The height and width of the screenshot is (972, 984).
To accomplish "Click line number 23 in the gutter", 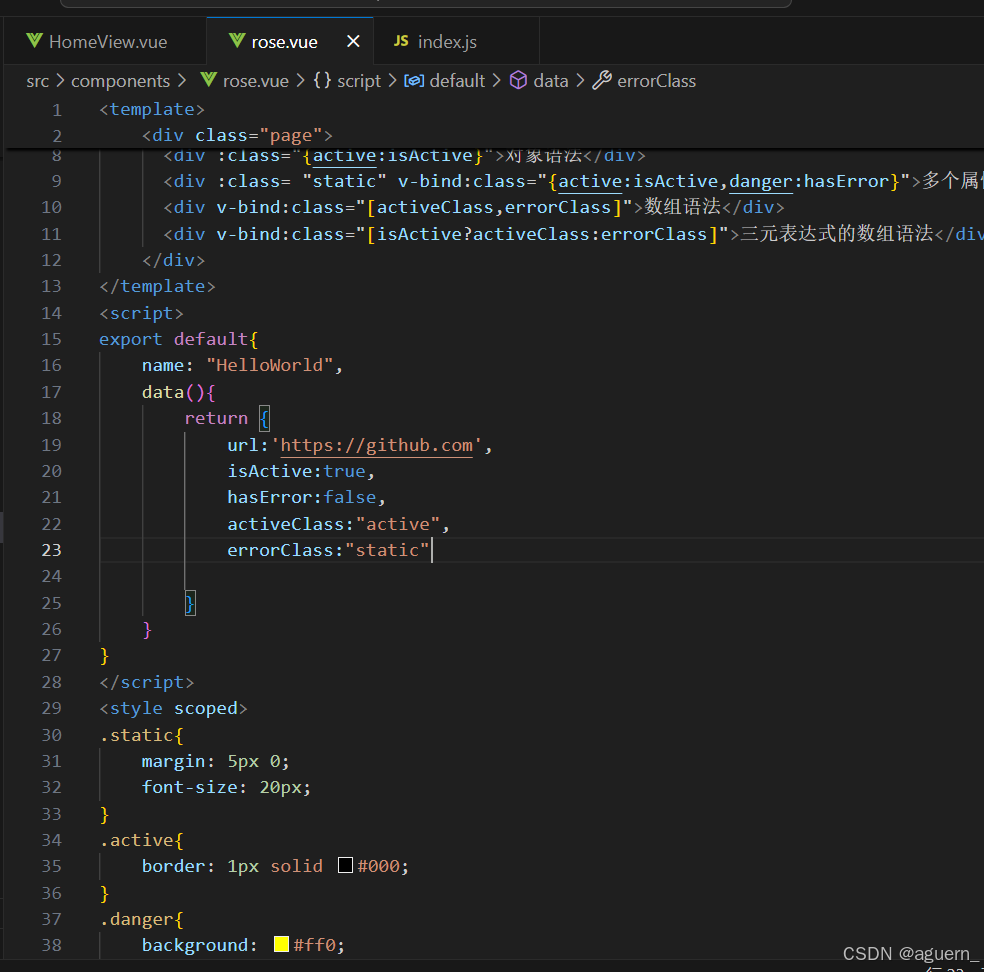I will click(x=51, y=549).
